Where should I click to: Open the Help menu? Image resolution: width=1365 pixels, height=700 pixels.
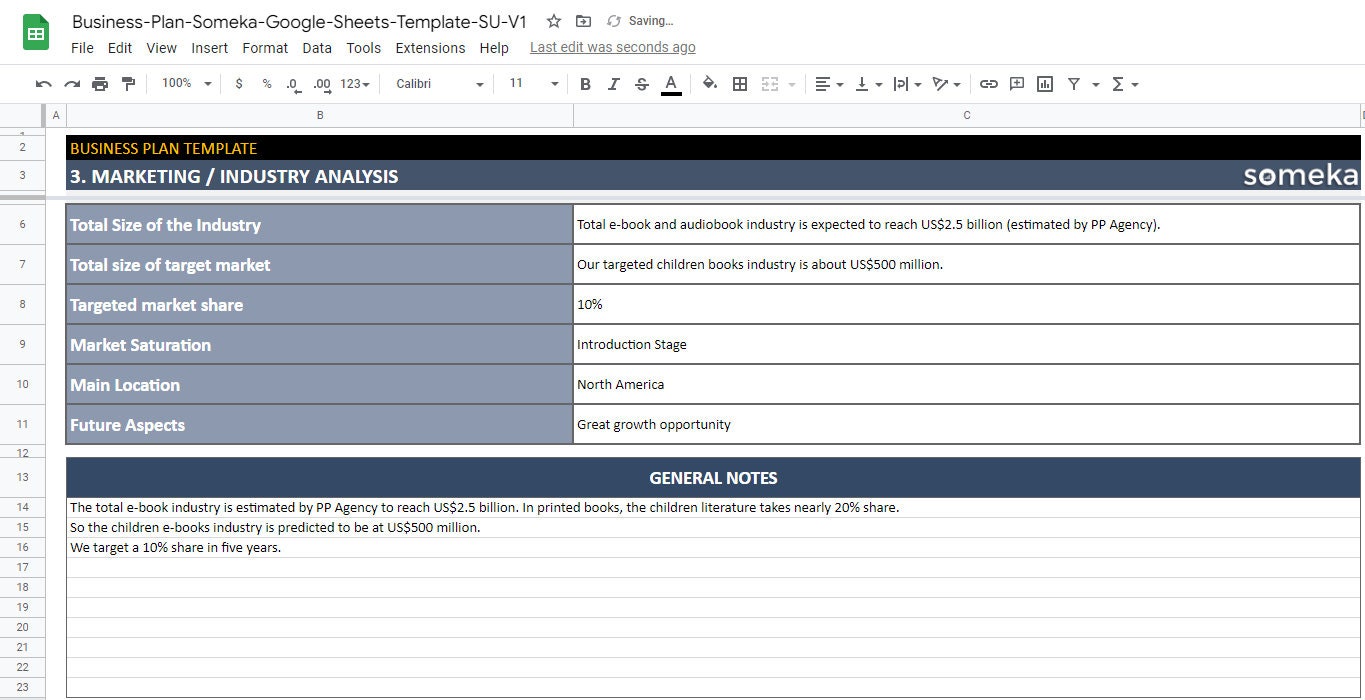[494, 48]
